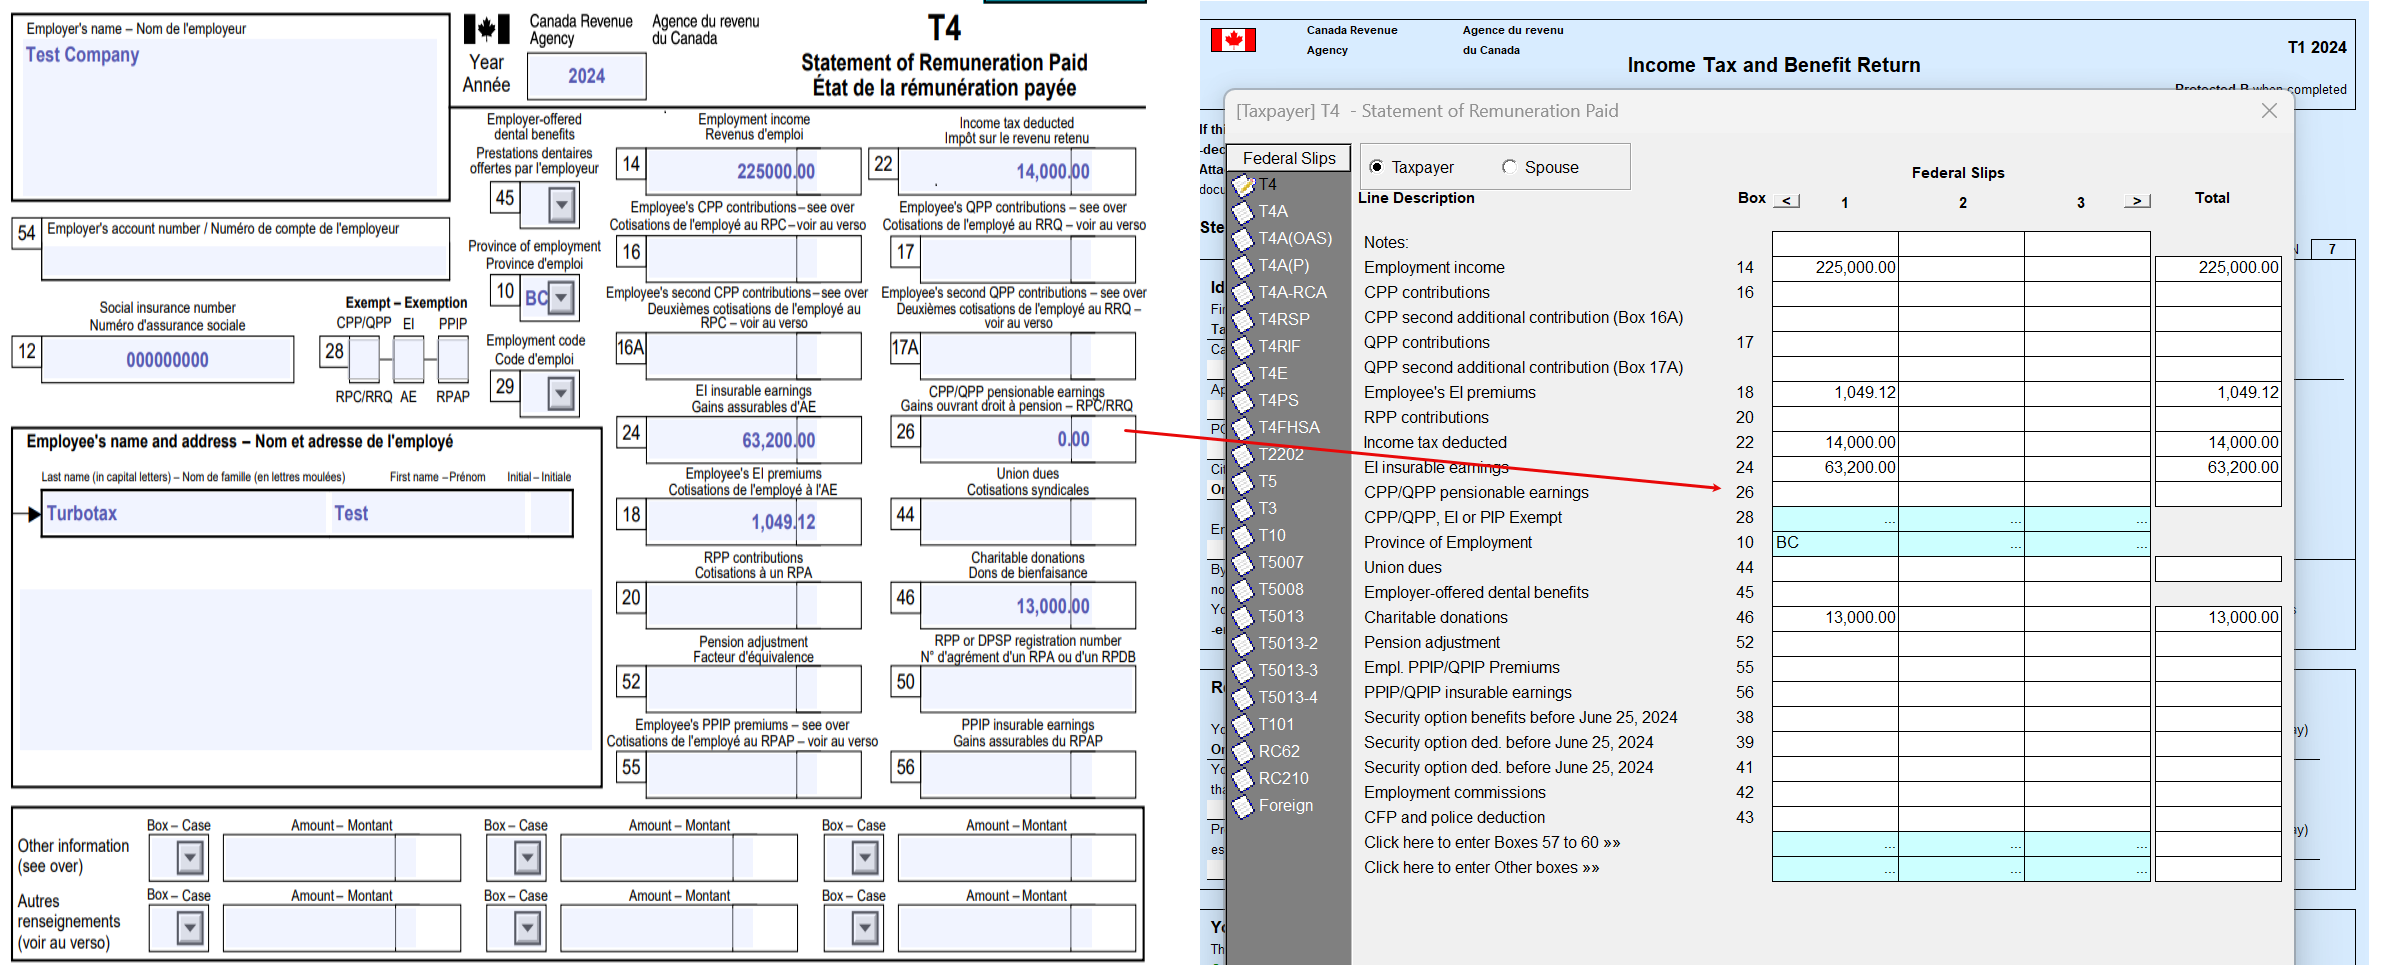Click slip 1 cell for CPP/QPP pensionable earnings
Image resolution: width=2389 pixels, height=965 pixels.
(1835, 493)
